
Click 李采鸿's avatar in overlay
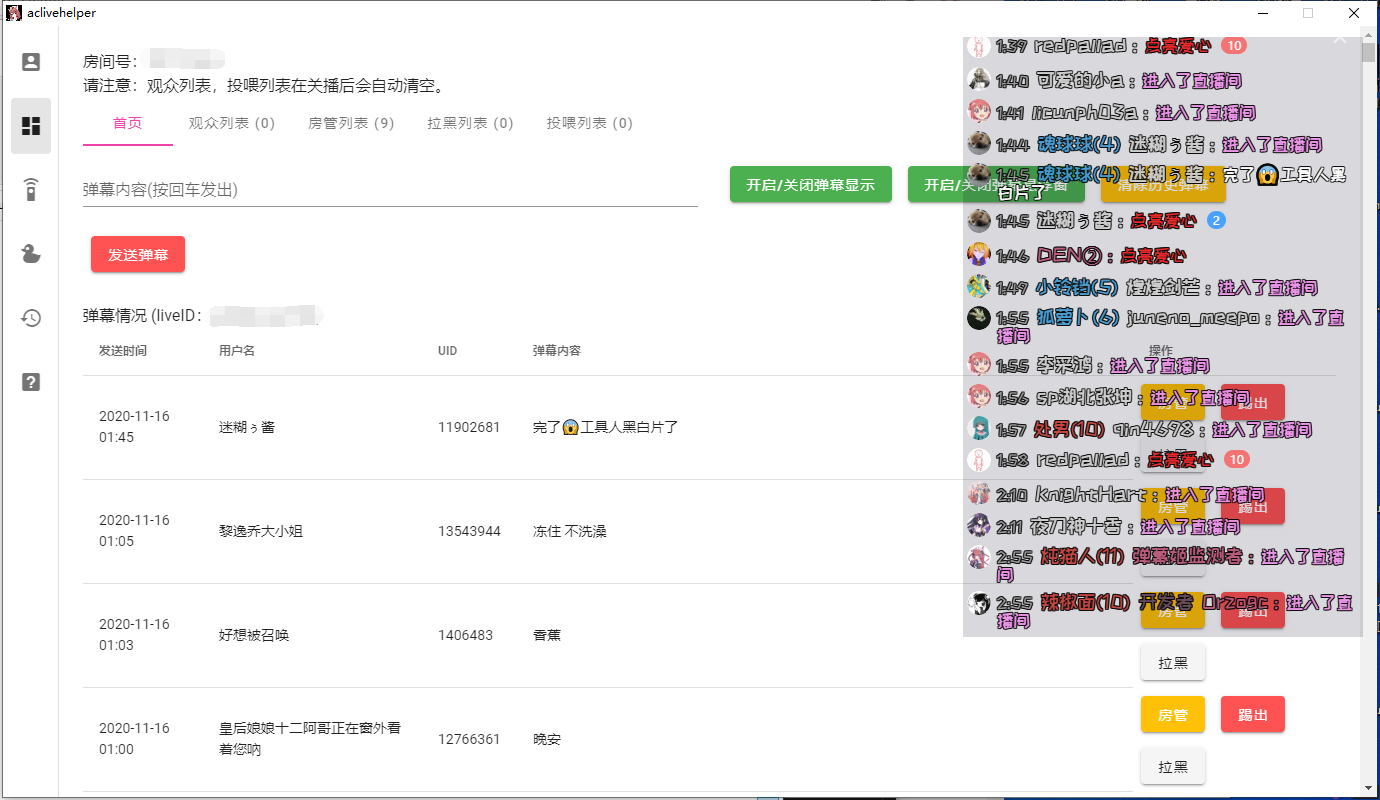tap(979, 364)
